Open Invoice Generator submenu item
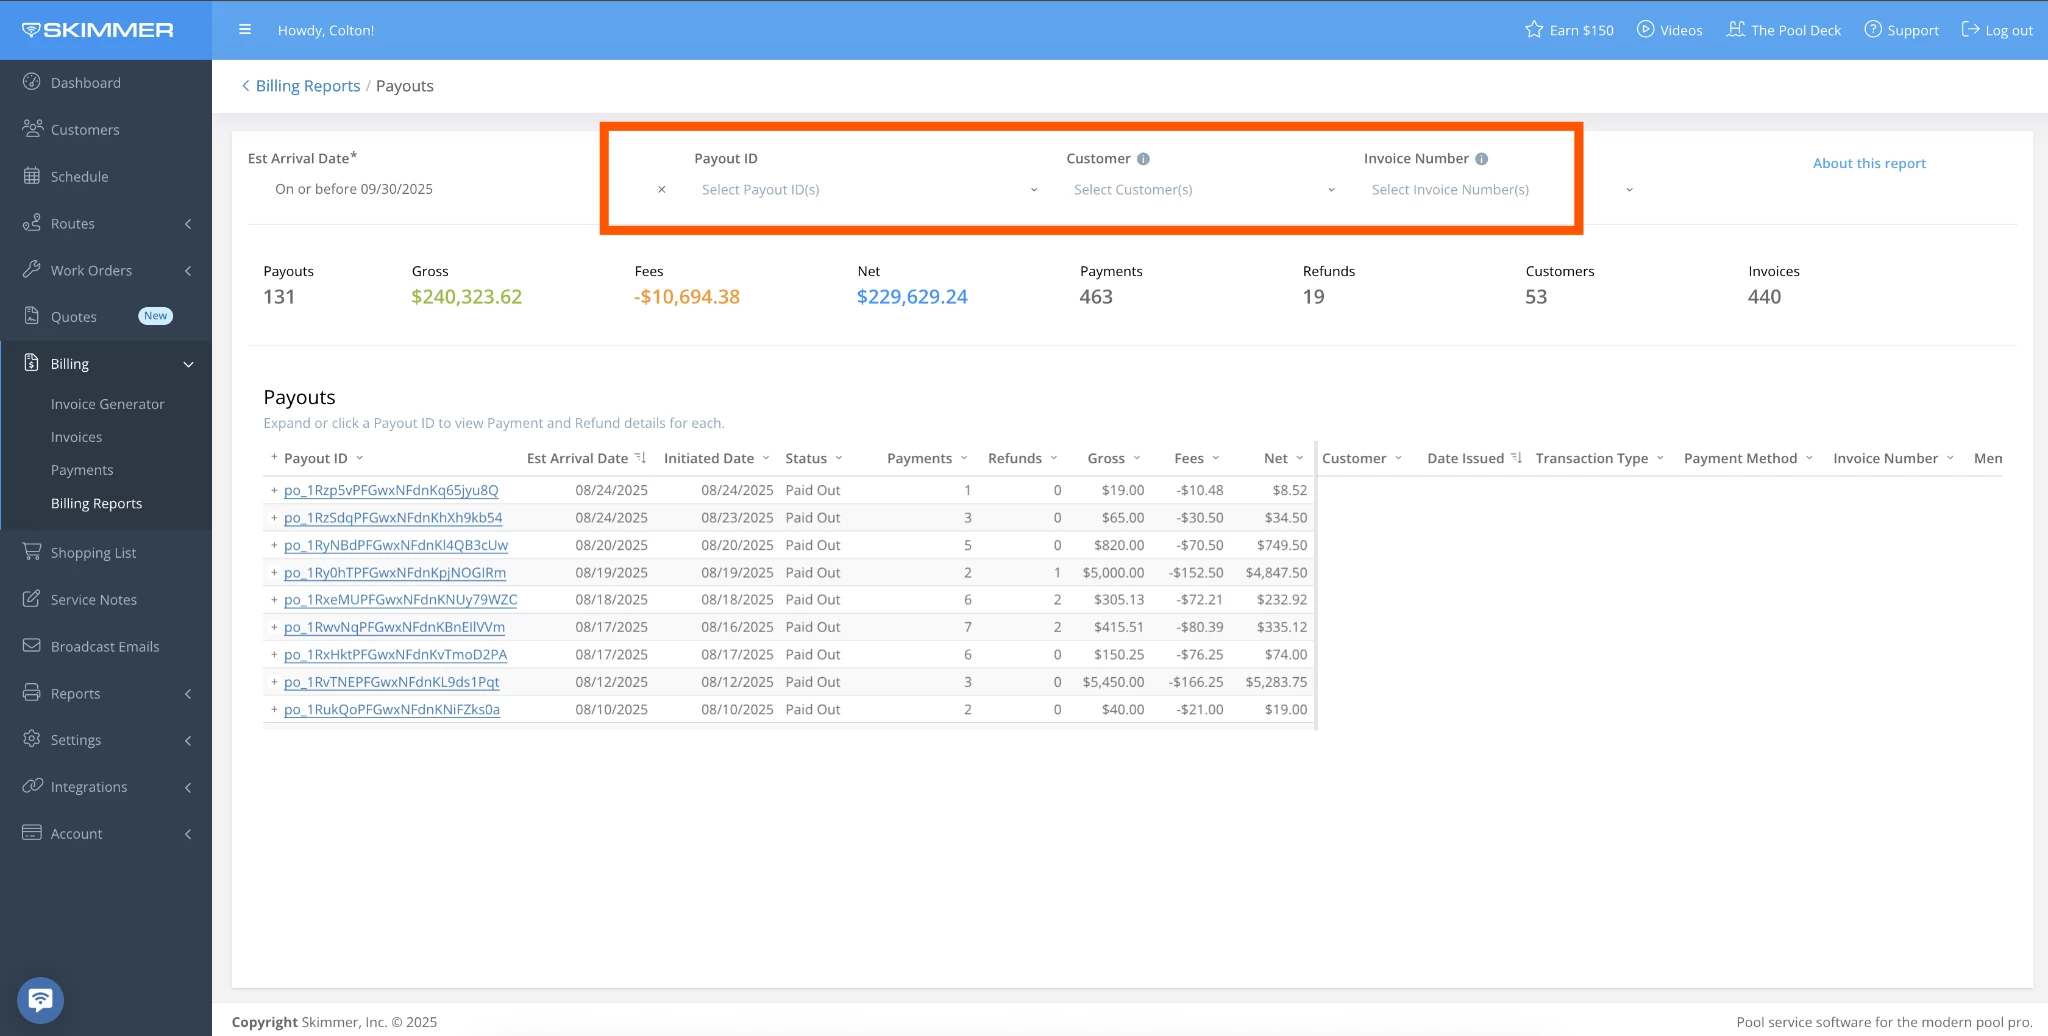Screen dimensions: 2048x1036 point(108,404)
